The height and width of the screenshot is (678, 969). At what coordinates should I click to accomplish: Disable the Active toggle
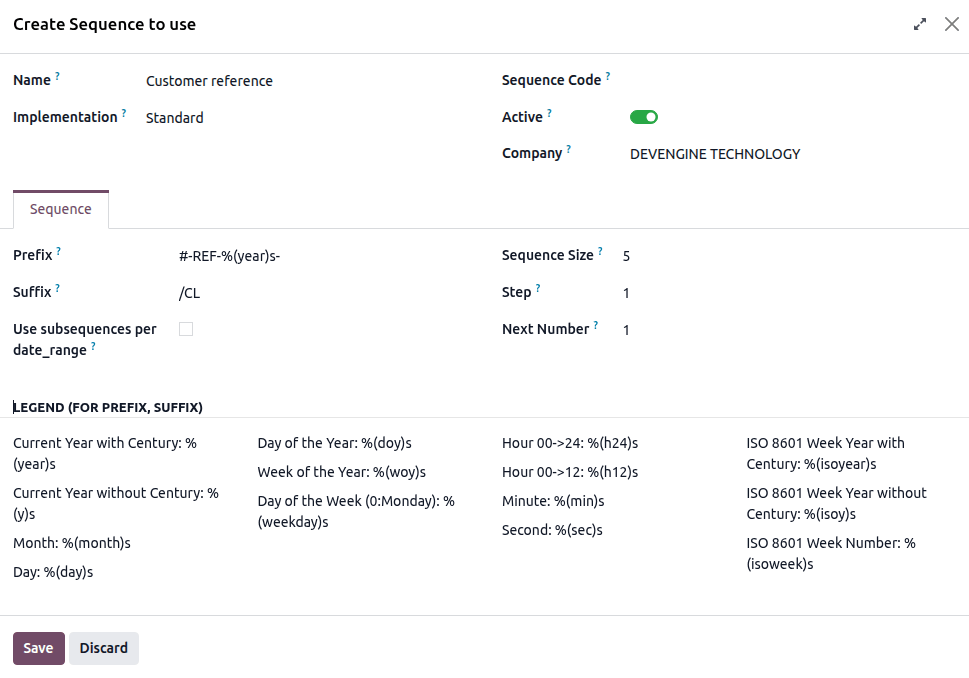click(644, 117)
